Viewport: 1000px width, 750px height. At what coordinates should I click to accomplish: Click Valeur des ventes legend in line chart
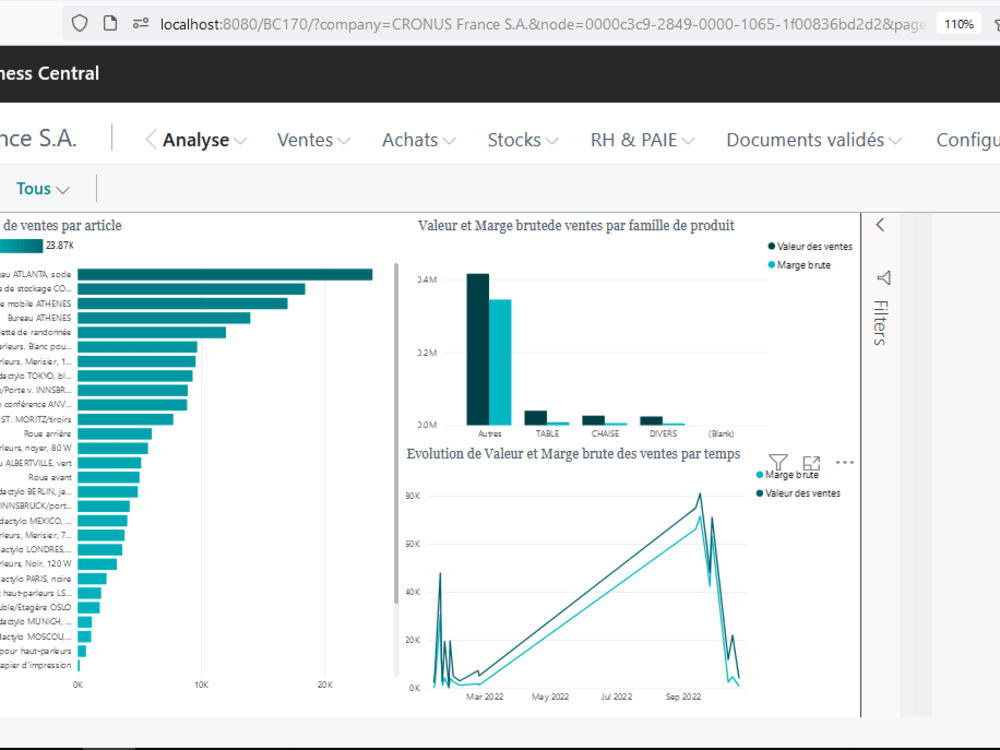click(x=798, y=493)
